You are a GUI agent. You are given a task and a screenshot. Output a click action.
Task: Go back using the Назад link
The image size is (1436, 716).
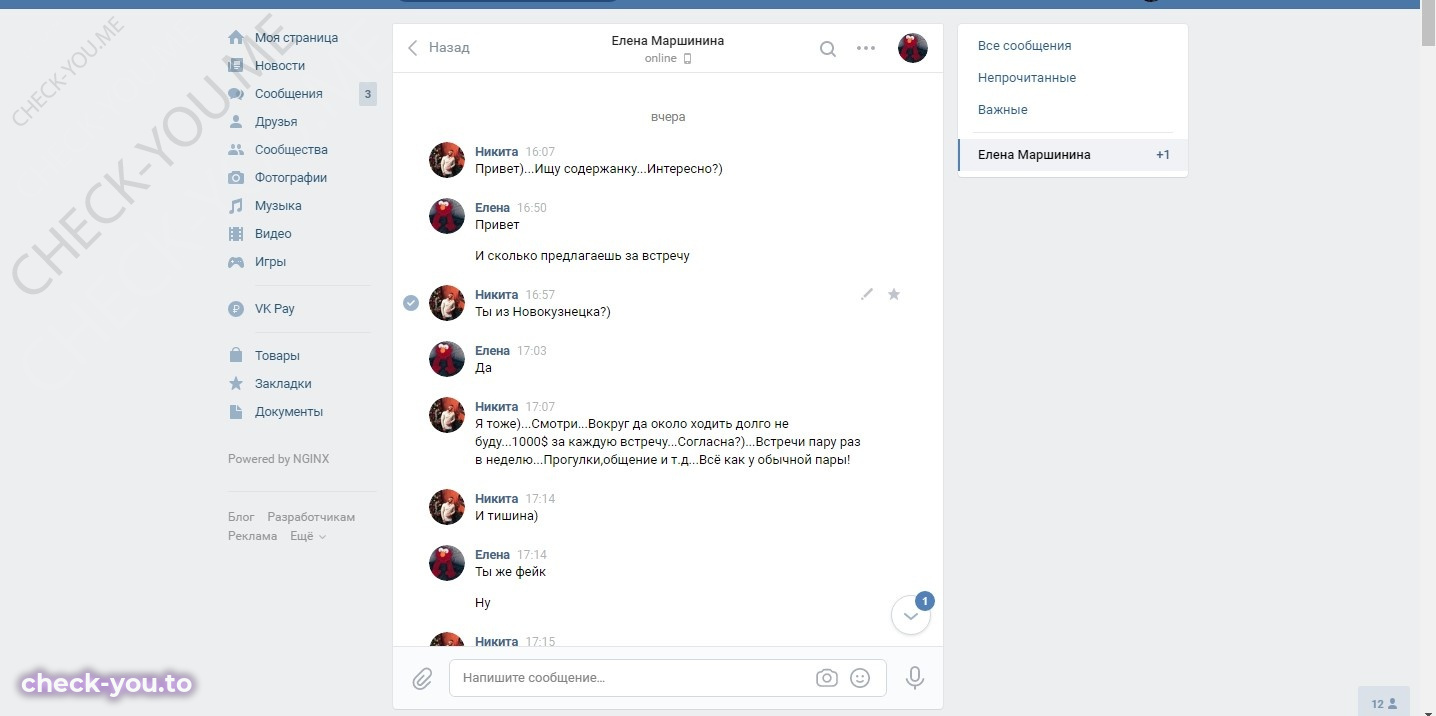[438, 48]
